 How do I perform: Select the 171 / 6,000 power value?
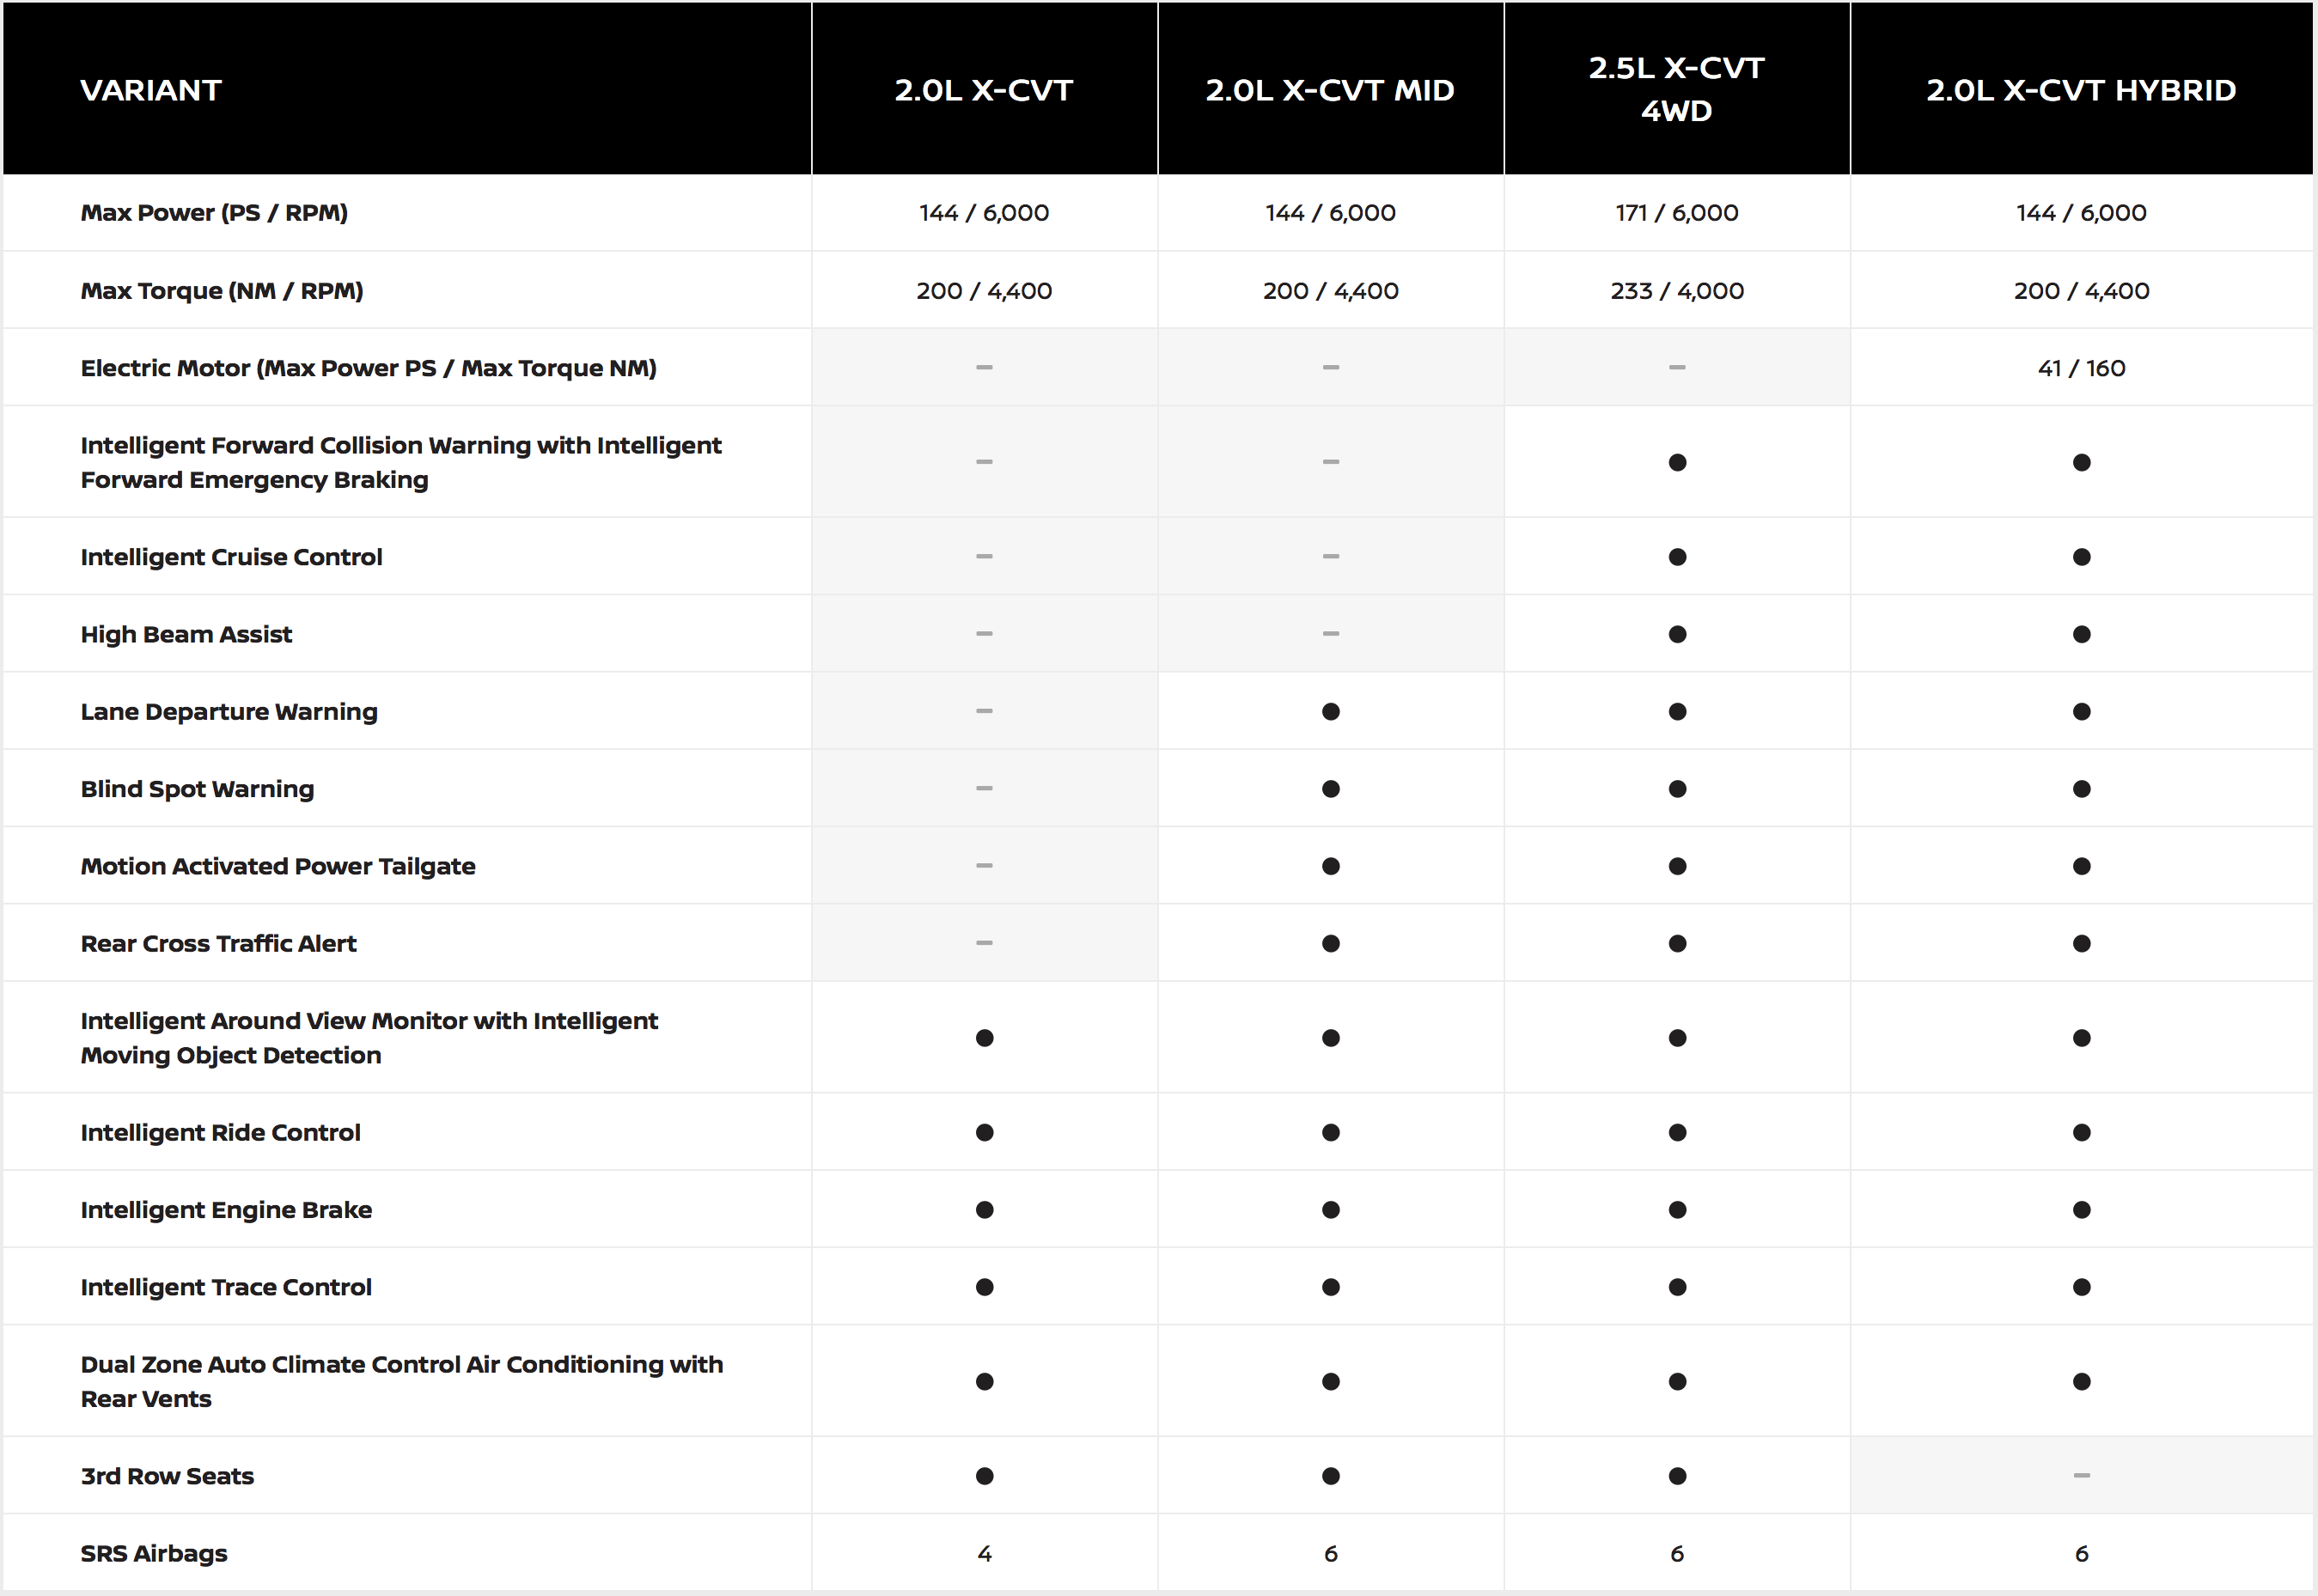(x=1677, y=213)
